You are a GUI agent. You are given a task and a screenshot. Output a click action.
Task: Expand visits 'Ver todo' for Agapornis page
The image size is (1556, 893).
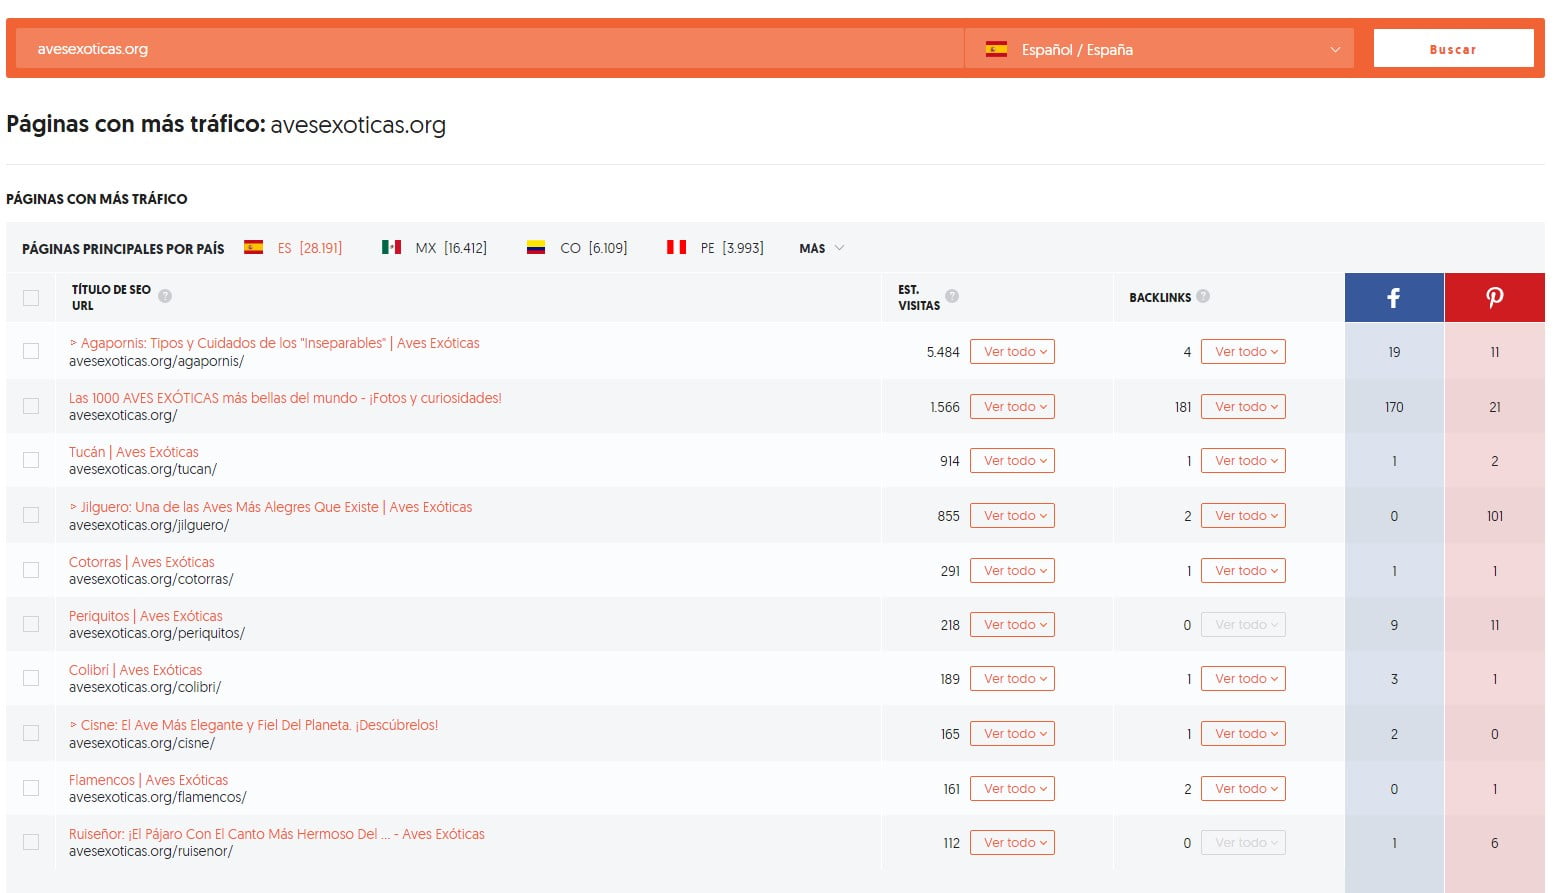tap(1012, 352)
